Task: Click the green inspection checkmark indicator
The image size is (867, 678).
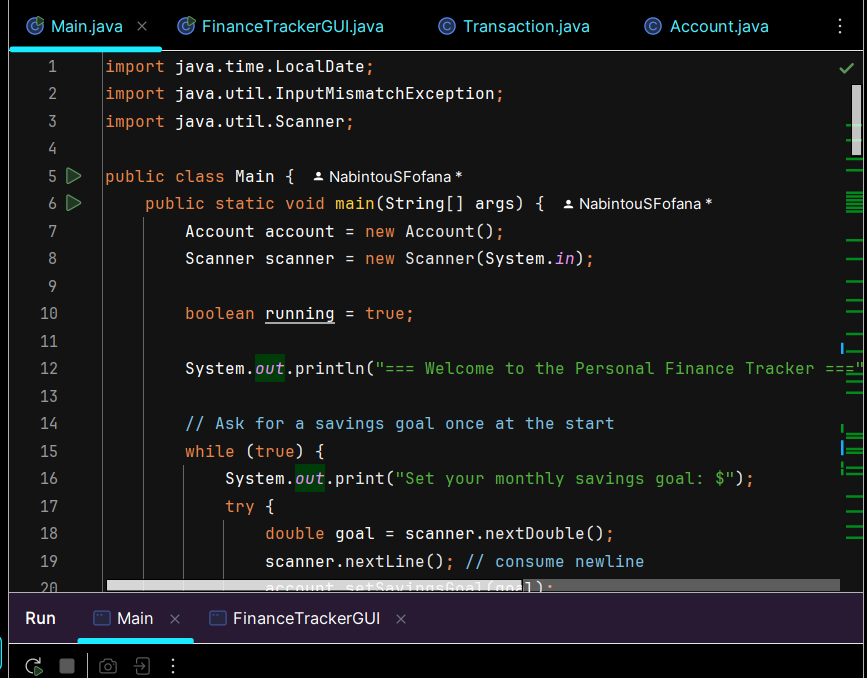Action: [846, 68]
